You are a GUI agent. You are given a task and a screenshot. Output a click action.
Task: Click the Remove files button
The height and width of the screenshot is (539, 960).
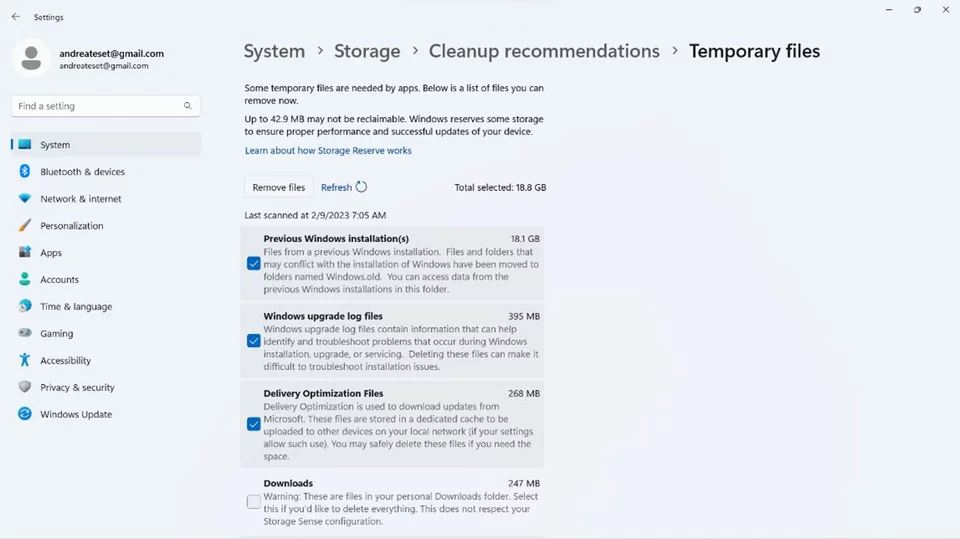[279, 187]
